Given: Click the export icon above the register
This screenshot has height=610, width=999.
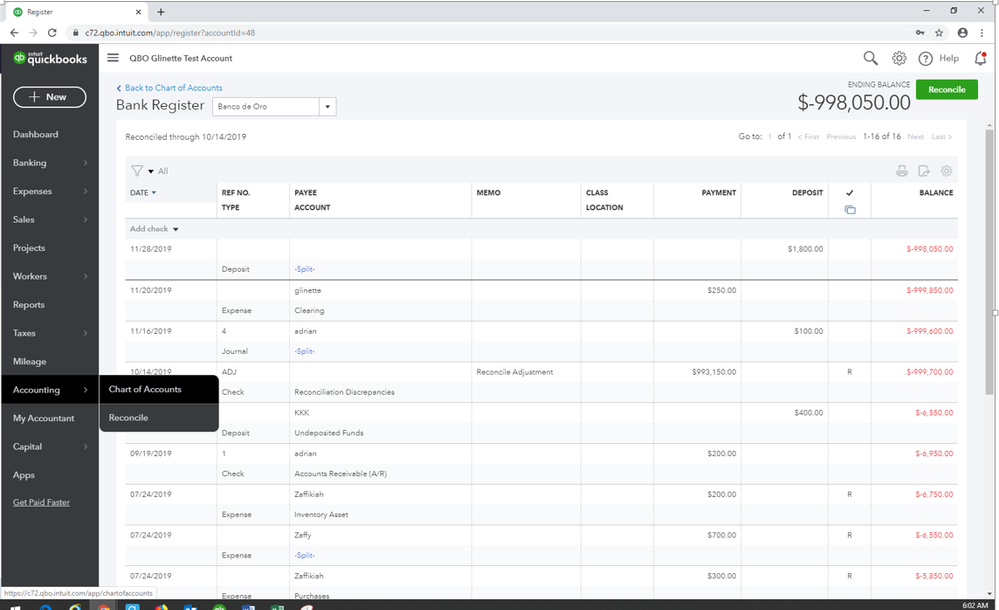Looking at the screenshot, I should (x=924, y=171).
